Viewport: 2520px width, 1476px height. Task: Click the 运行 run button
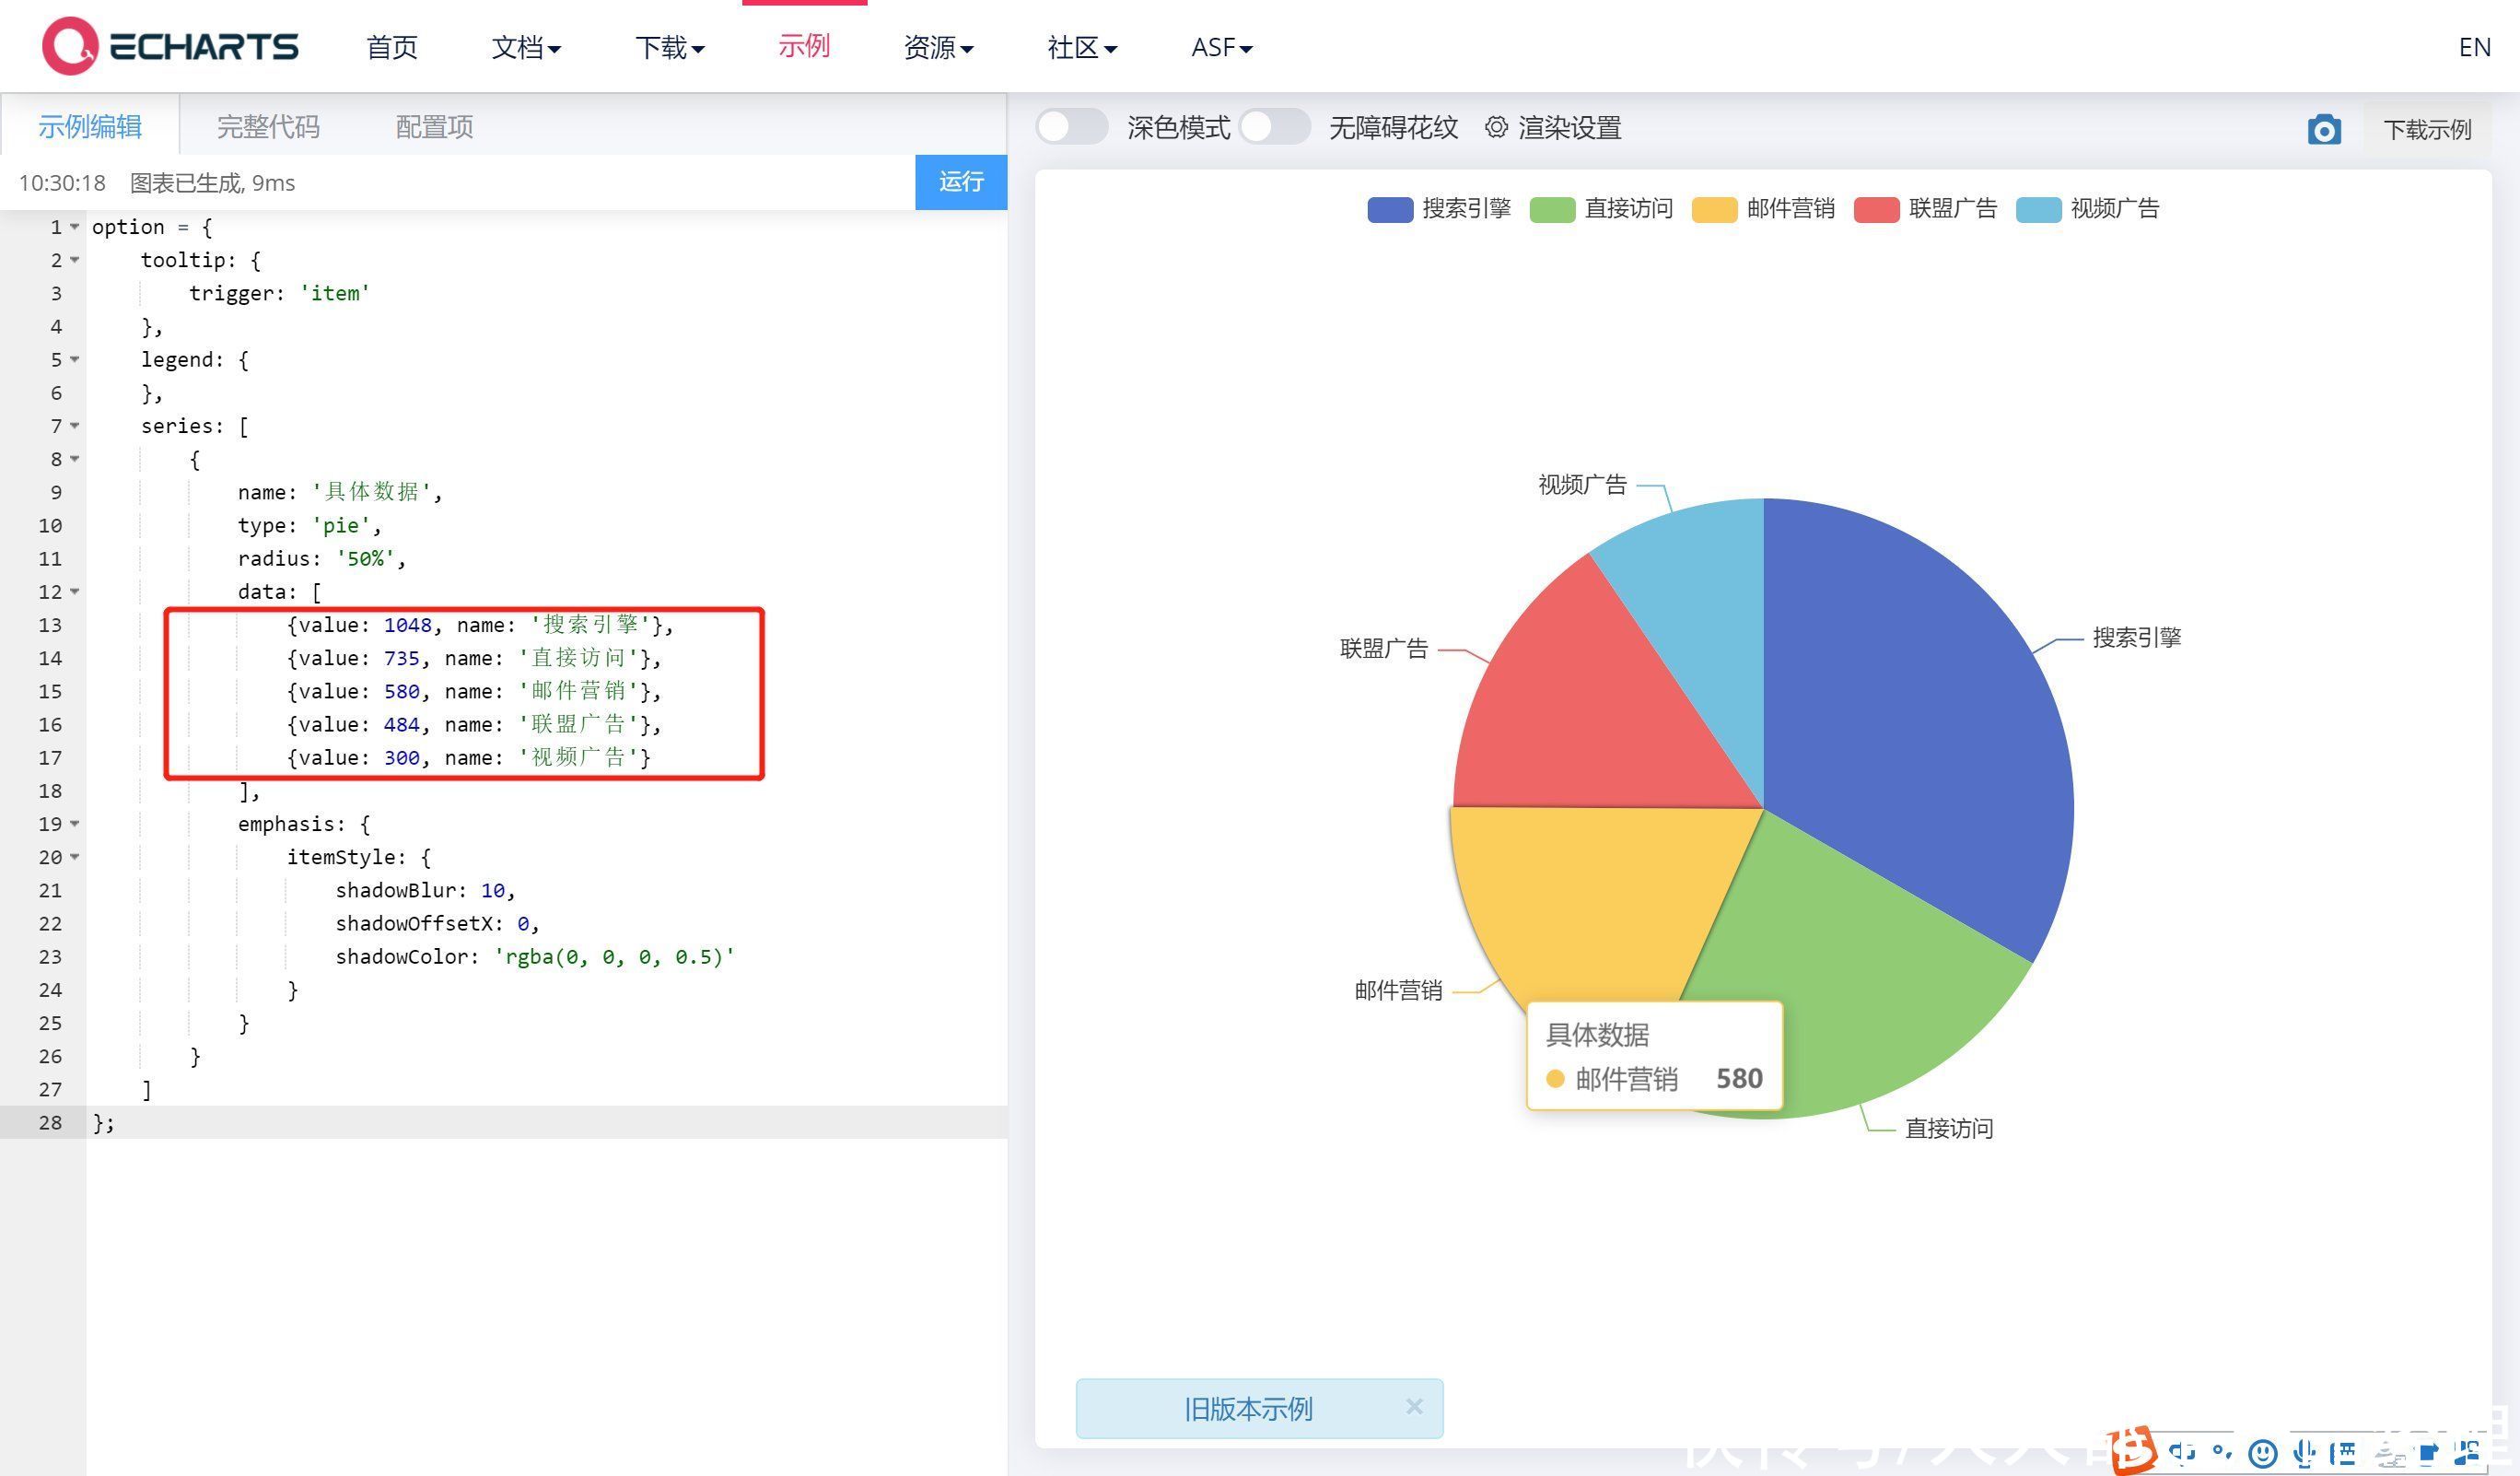tap(961, 182)
